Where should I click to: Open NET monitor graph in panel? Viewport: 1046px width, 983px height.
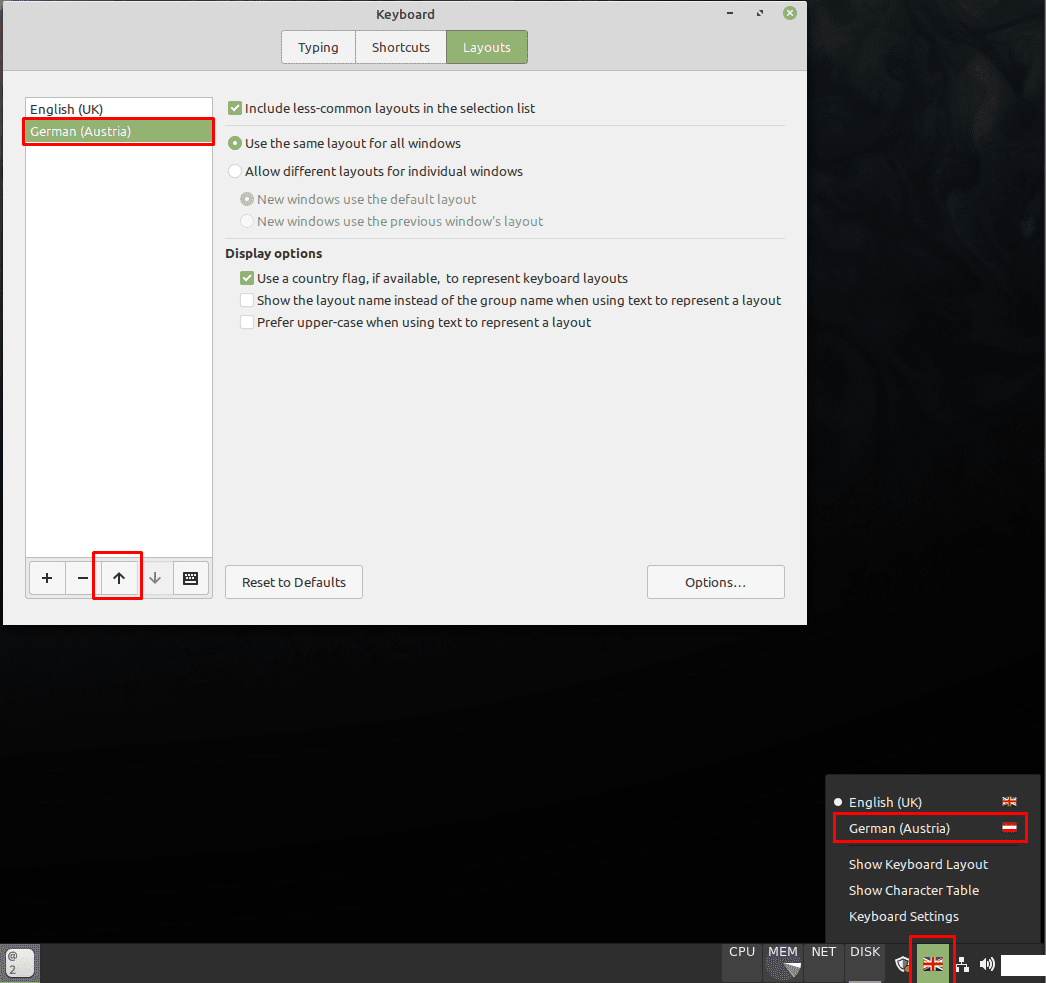pos(824,963)
